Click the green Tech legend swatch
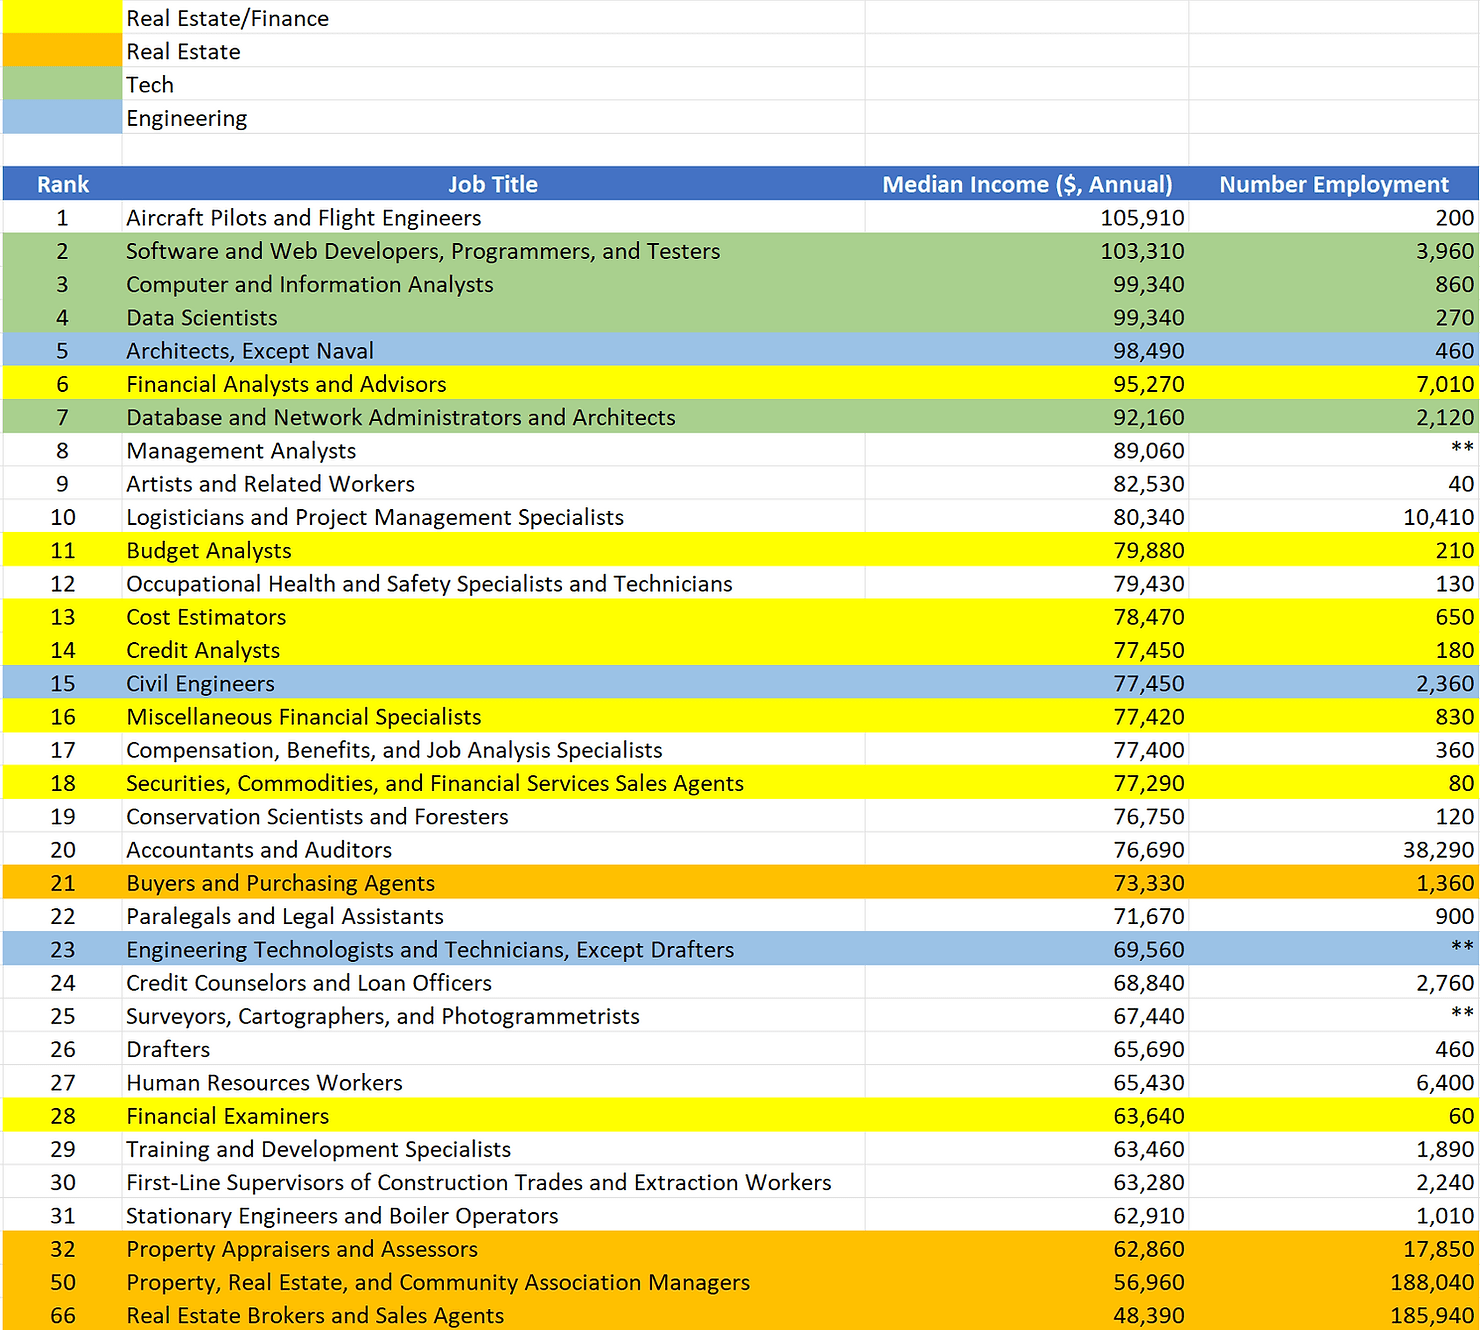This screenshot has height=1330, width=1480. click(x=62, y=84)
